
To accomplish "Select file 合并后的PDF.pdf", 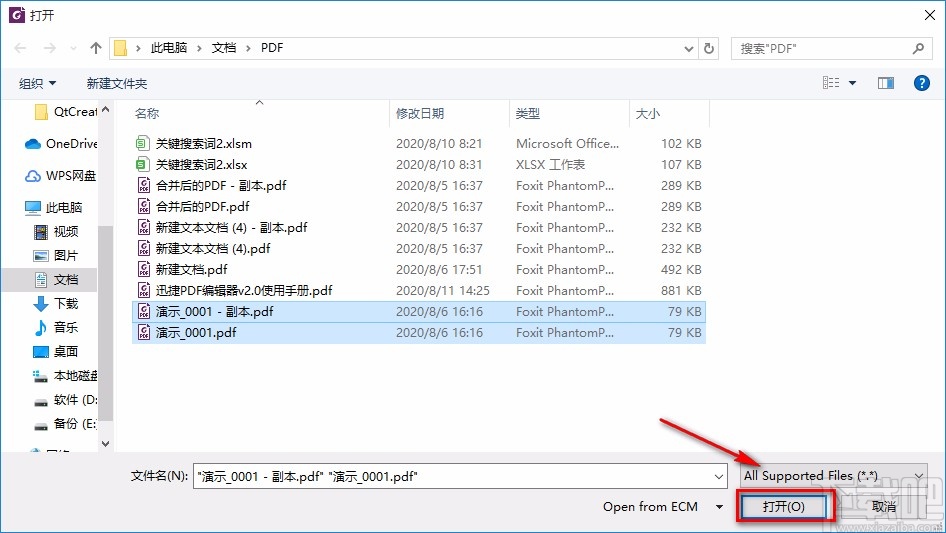I will 419,206.
